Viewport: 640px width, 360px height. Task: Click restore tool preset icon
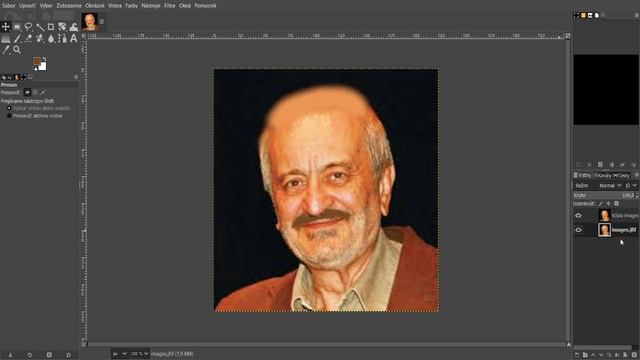point(30,355)
